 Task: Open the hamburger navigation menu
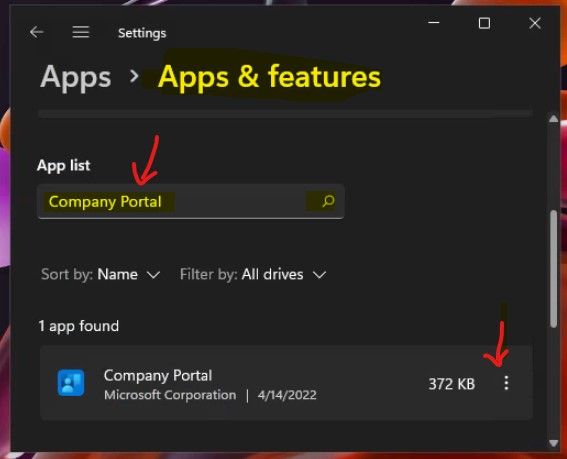pos(81,32)
